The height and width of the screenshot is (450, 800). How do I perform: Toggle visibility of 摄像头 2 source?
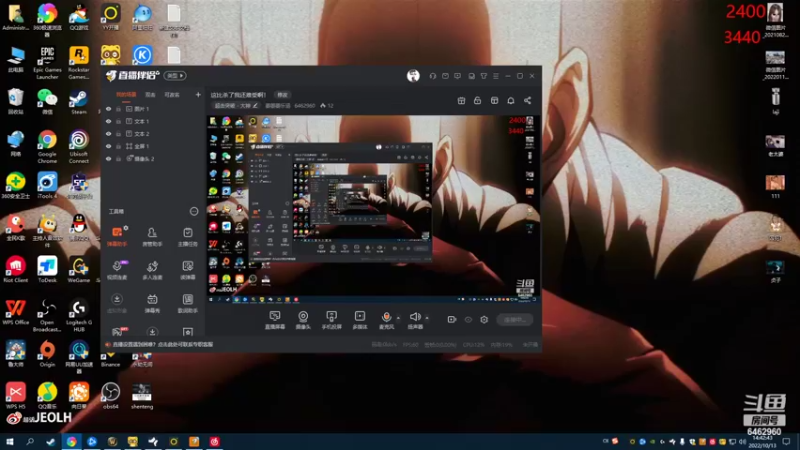pyautogui.click(x=108, y=159)
